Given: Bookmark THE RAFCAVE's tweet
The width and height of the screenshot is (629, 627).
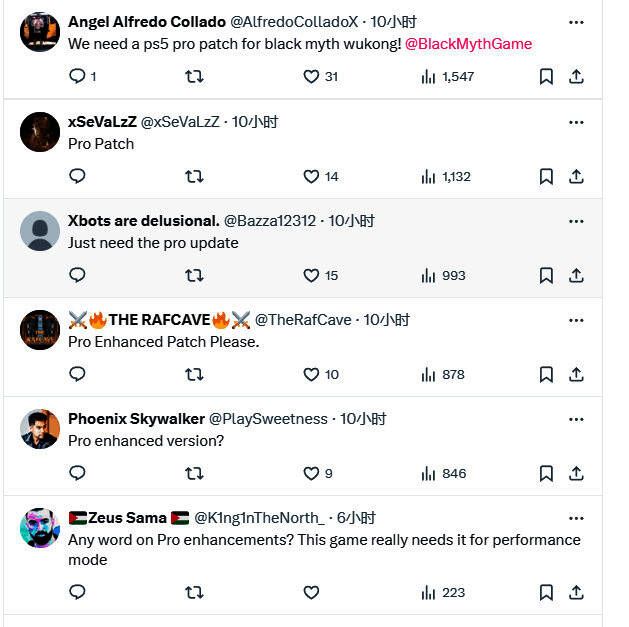Looking at the screenshot, I should point(546,374).
